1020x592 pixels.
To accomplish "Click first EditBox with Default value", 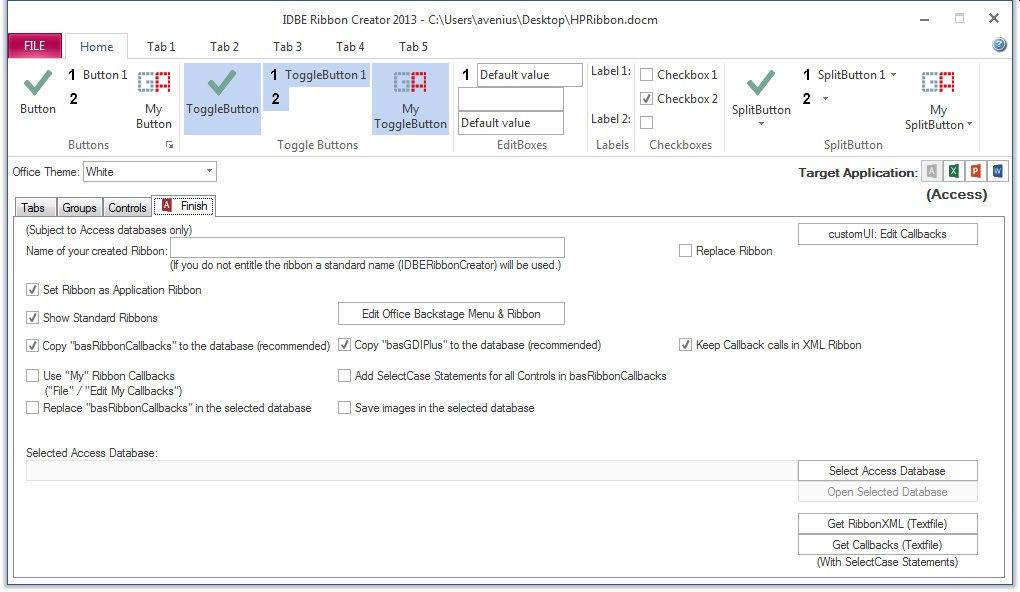I will tap(530, 75).
